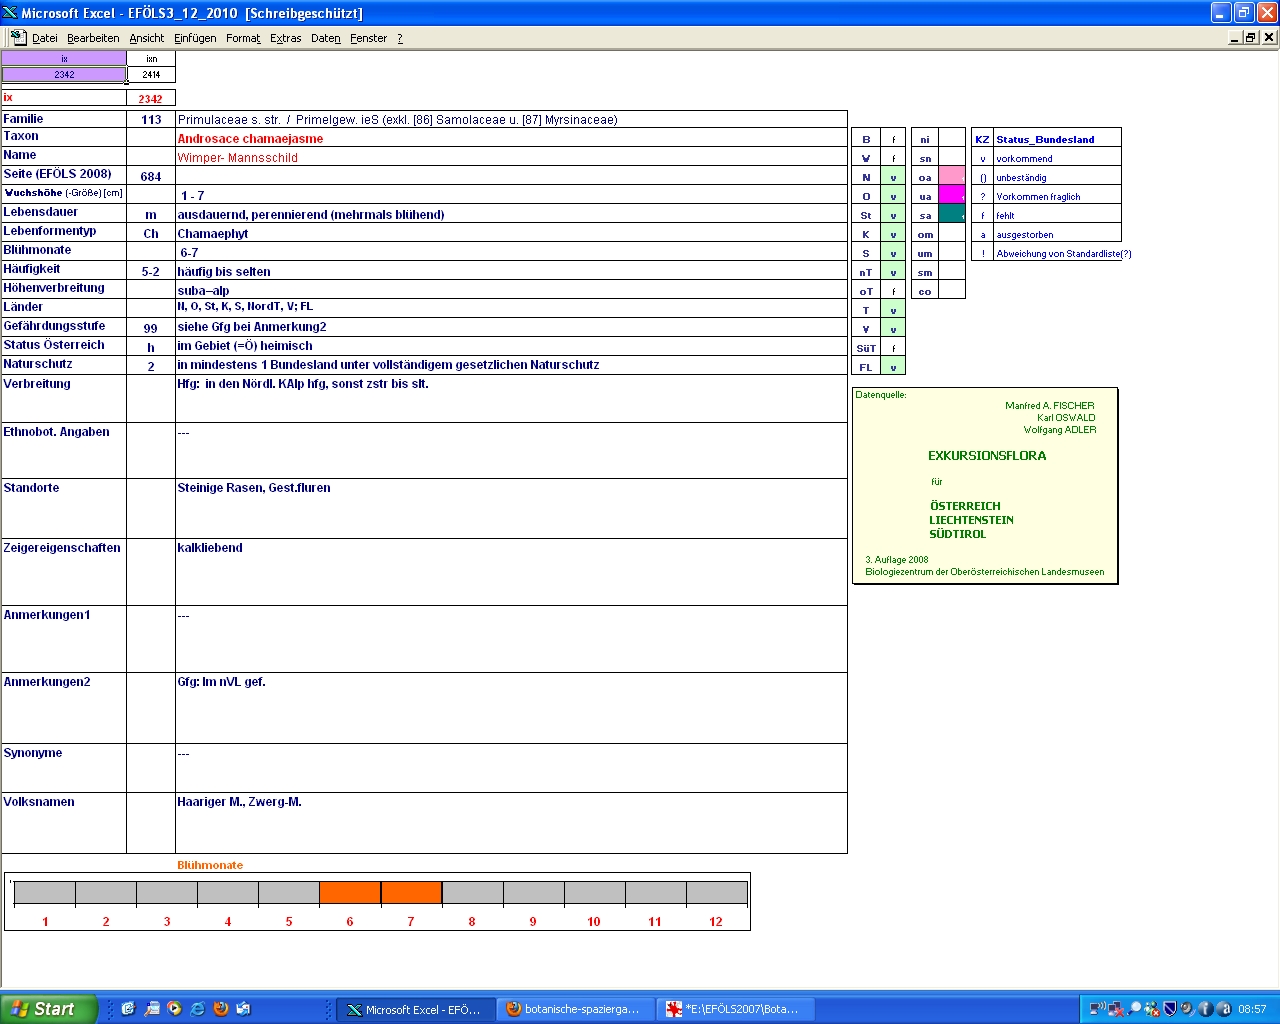
Task: Open the ? help menu
Action: click(x=400, y=38)
